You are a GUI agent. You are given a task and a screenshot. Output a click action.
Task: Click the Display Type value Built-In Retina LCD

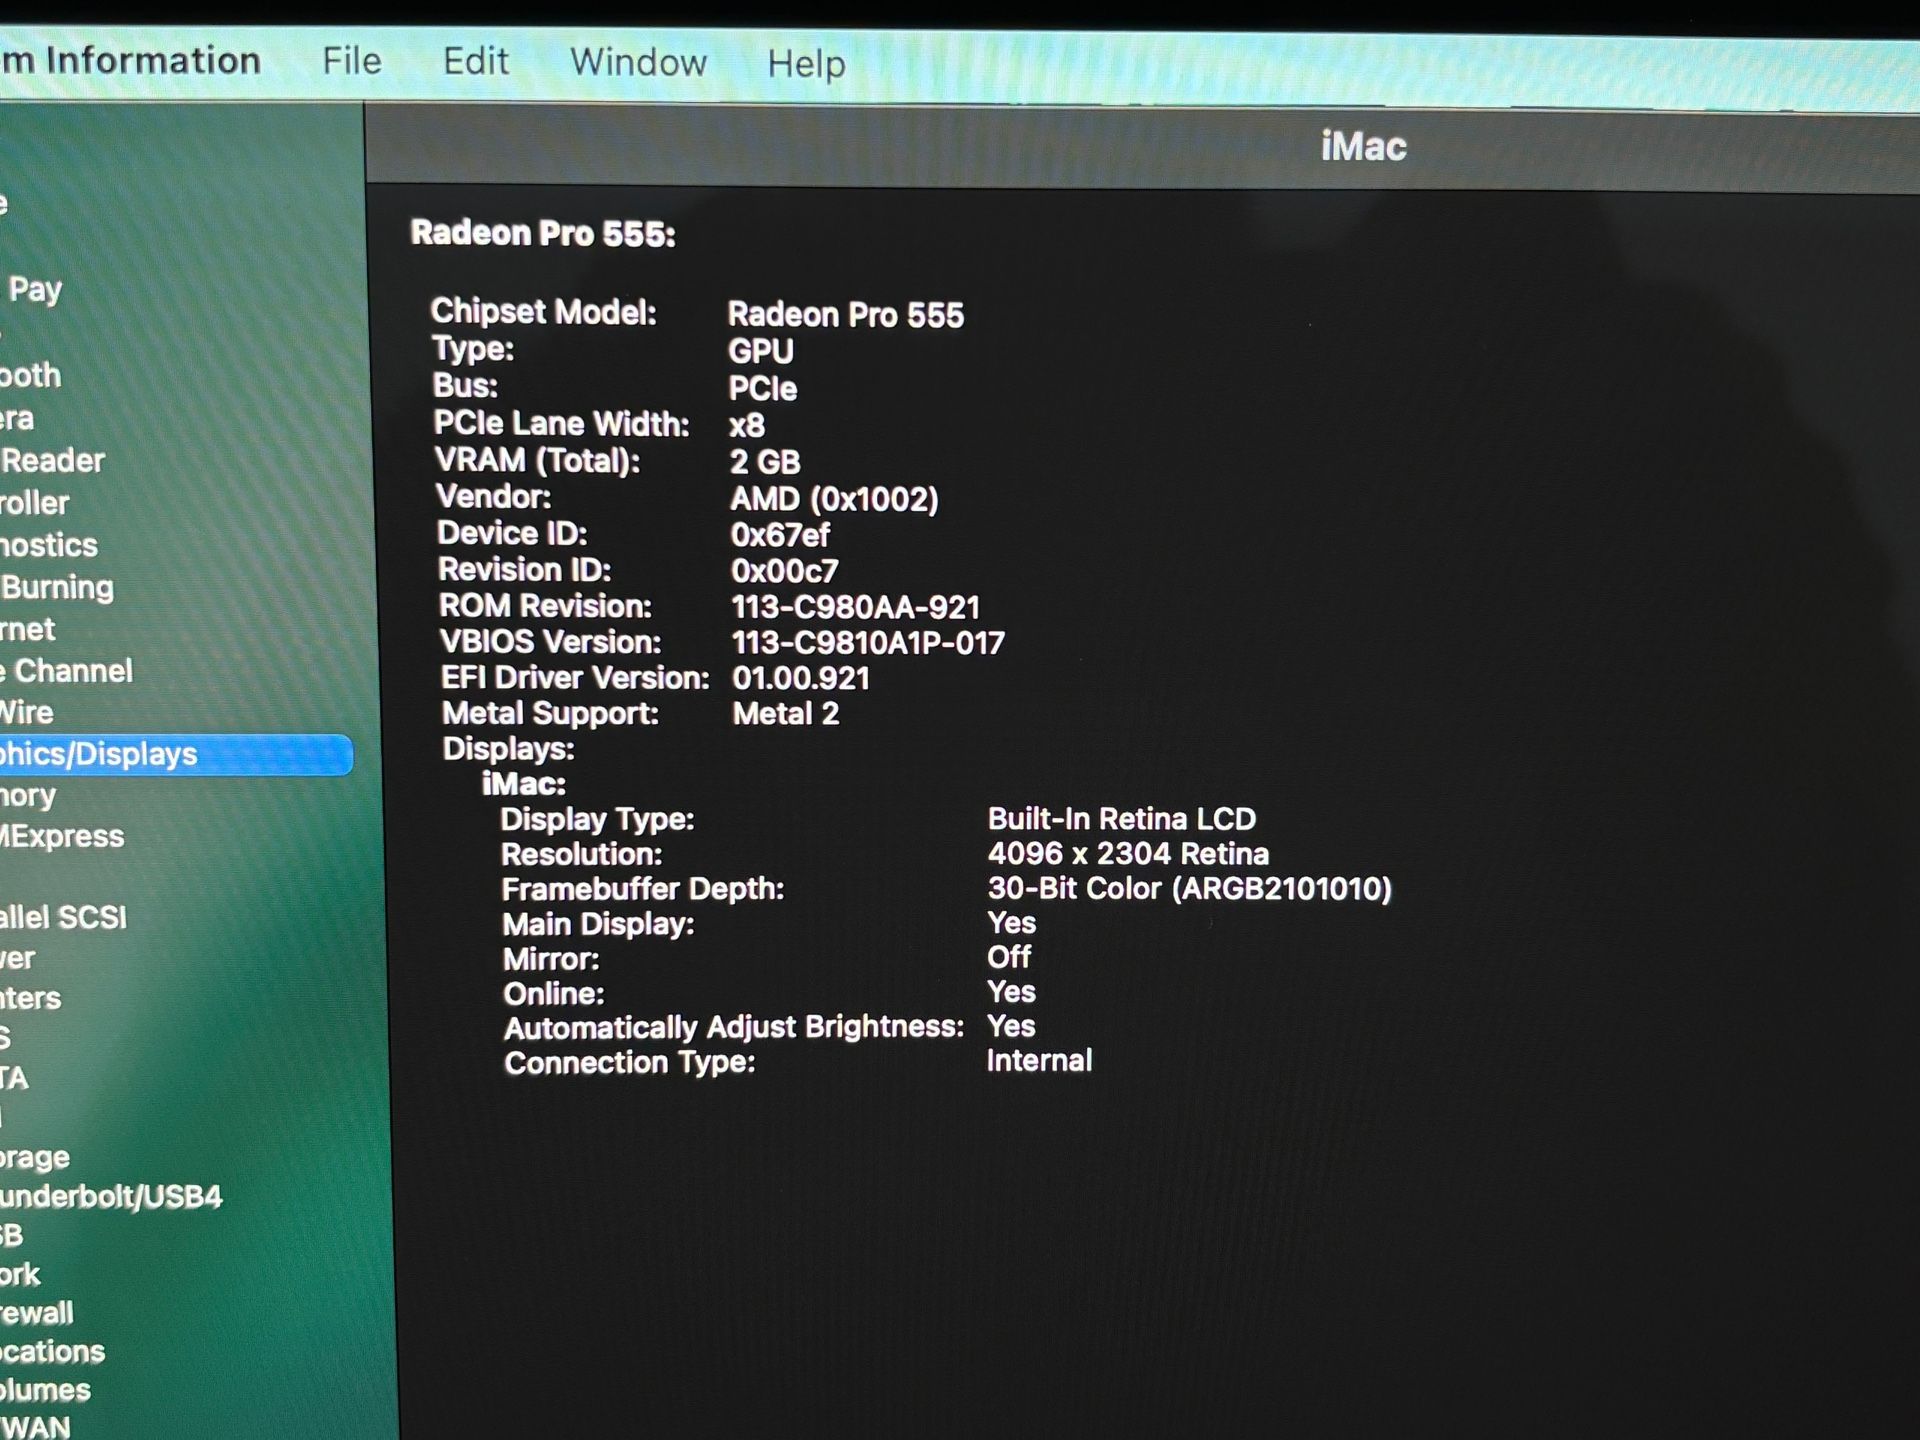click(x=1121, y=819)
